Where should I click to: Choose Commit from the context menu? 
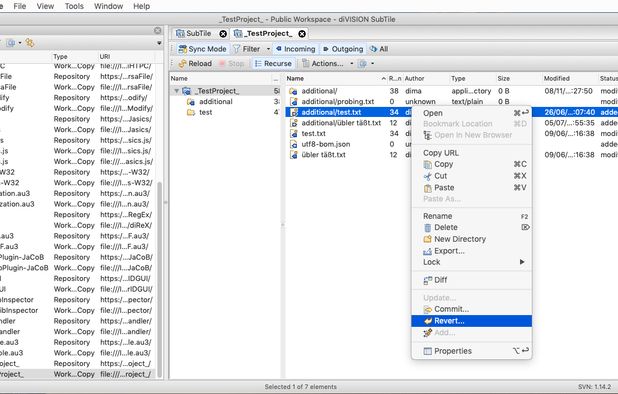[x=471, y=309]
